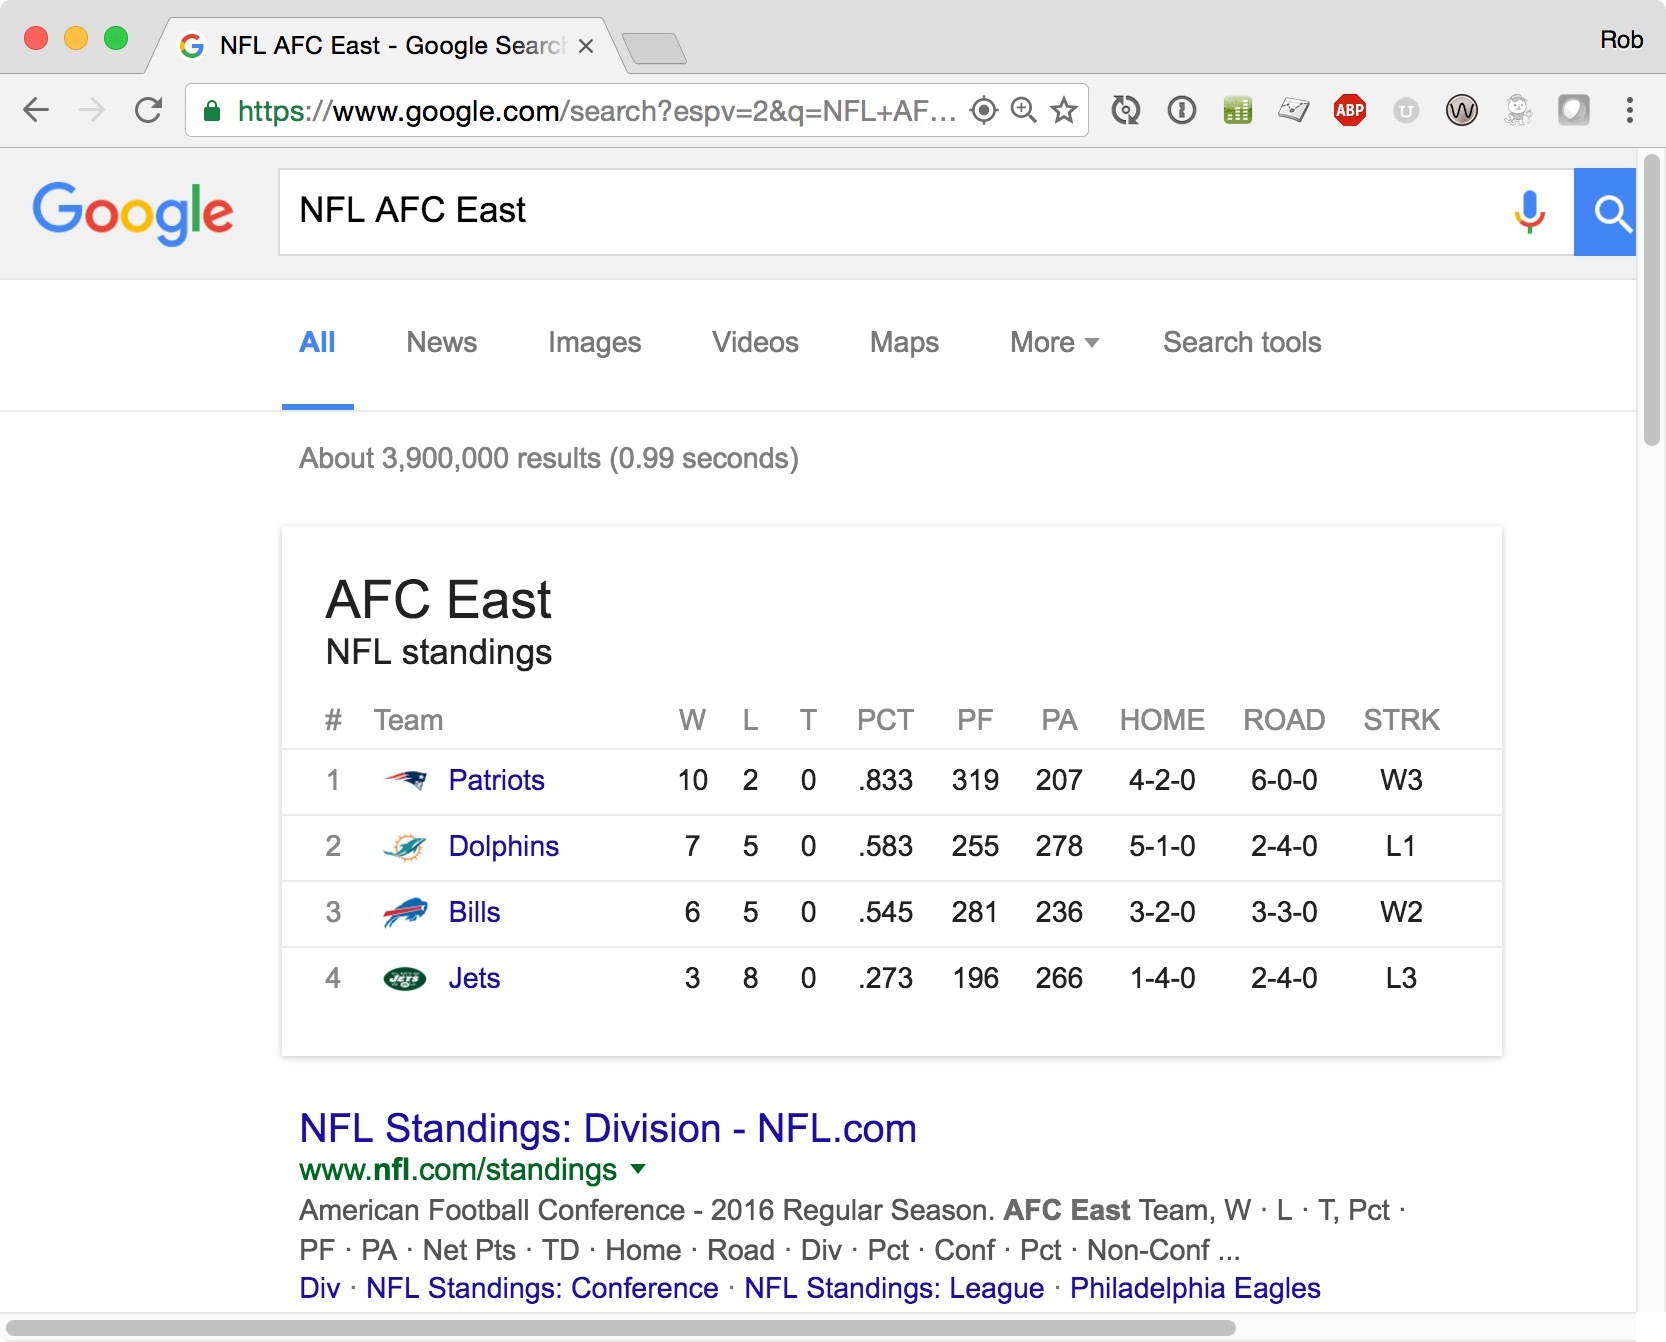Click the browser forward arrow
Image resolution: width=1666 pixels, height=1342 pixels.
(x=92, y=110)
